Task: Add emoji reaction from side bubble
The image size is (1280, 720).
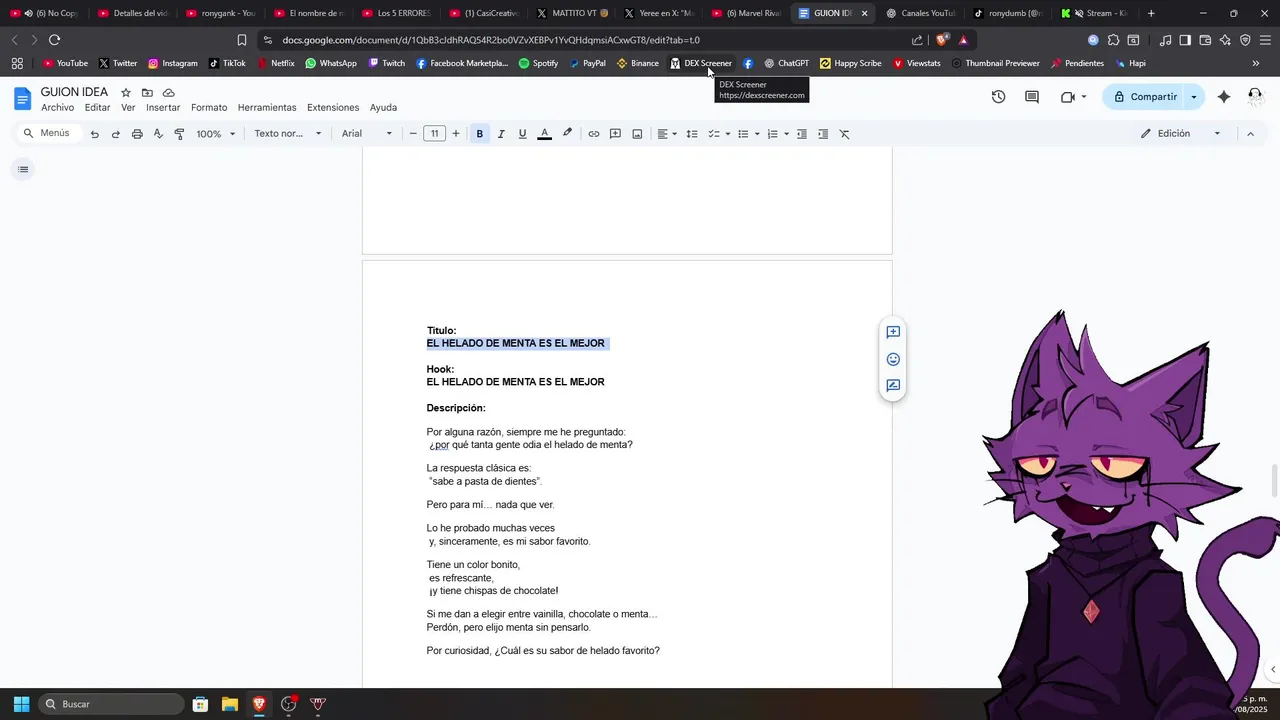Action: click(x=893, y=359)
